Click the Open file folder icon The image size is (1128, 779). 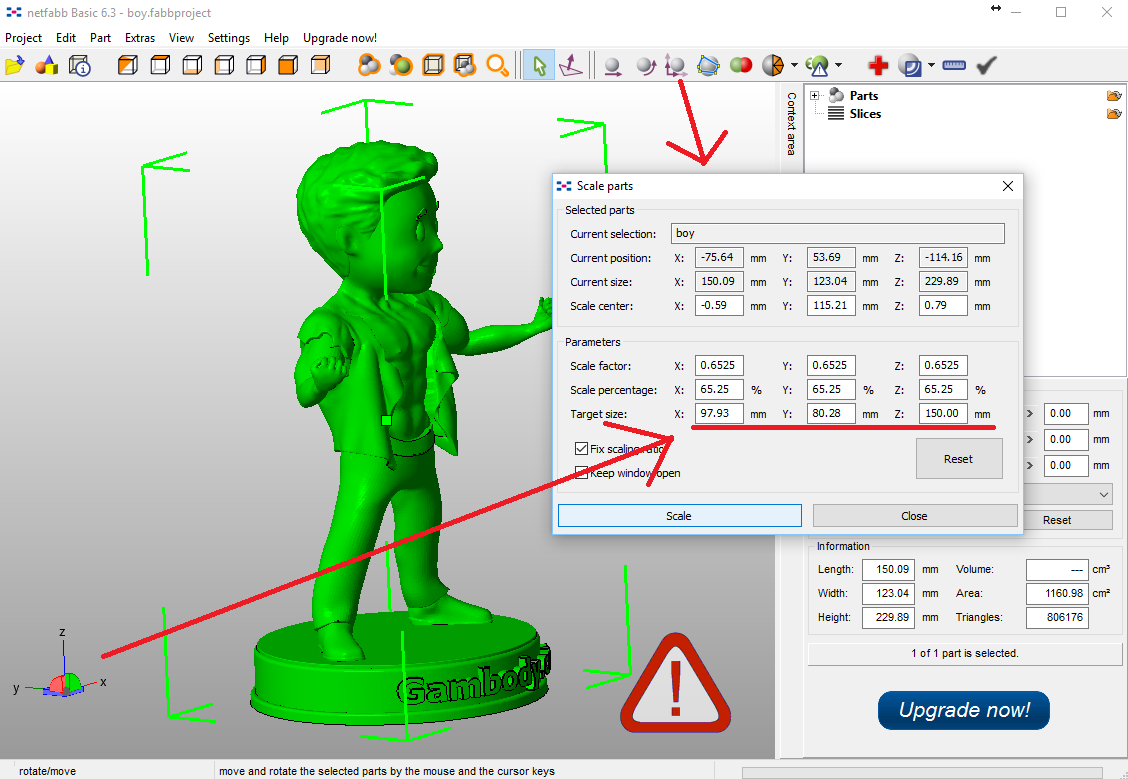(x=14, y=66)
